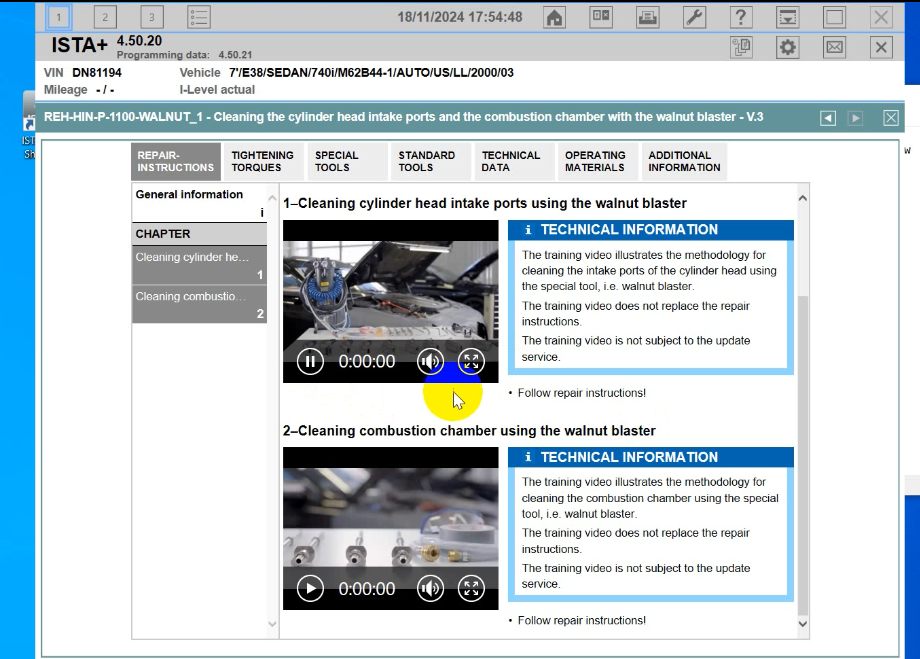Click the CHAPTER list header
The height and width of the screenshot is (659, 920).
(199, 234)
